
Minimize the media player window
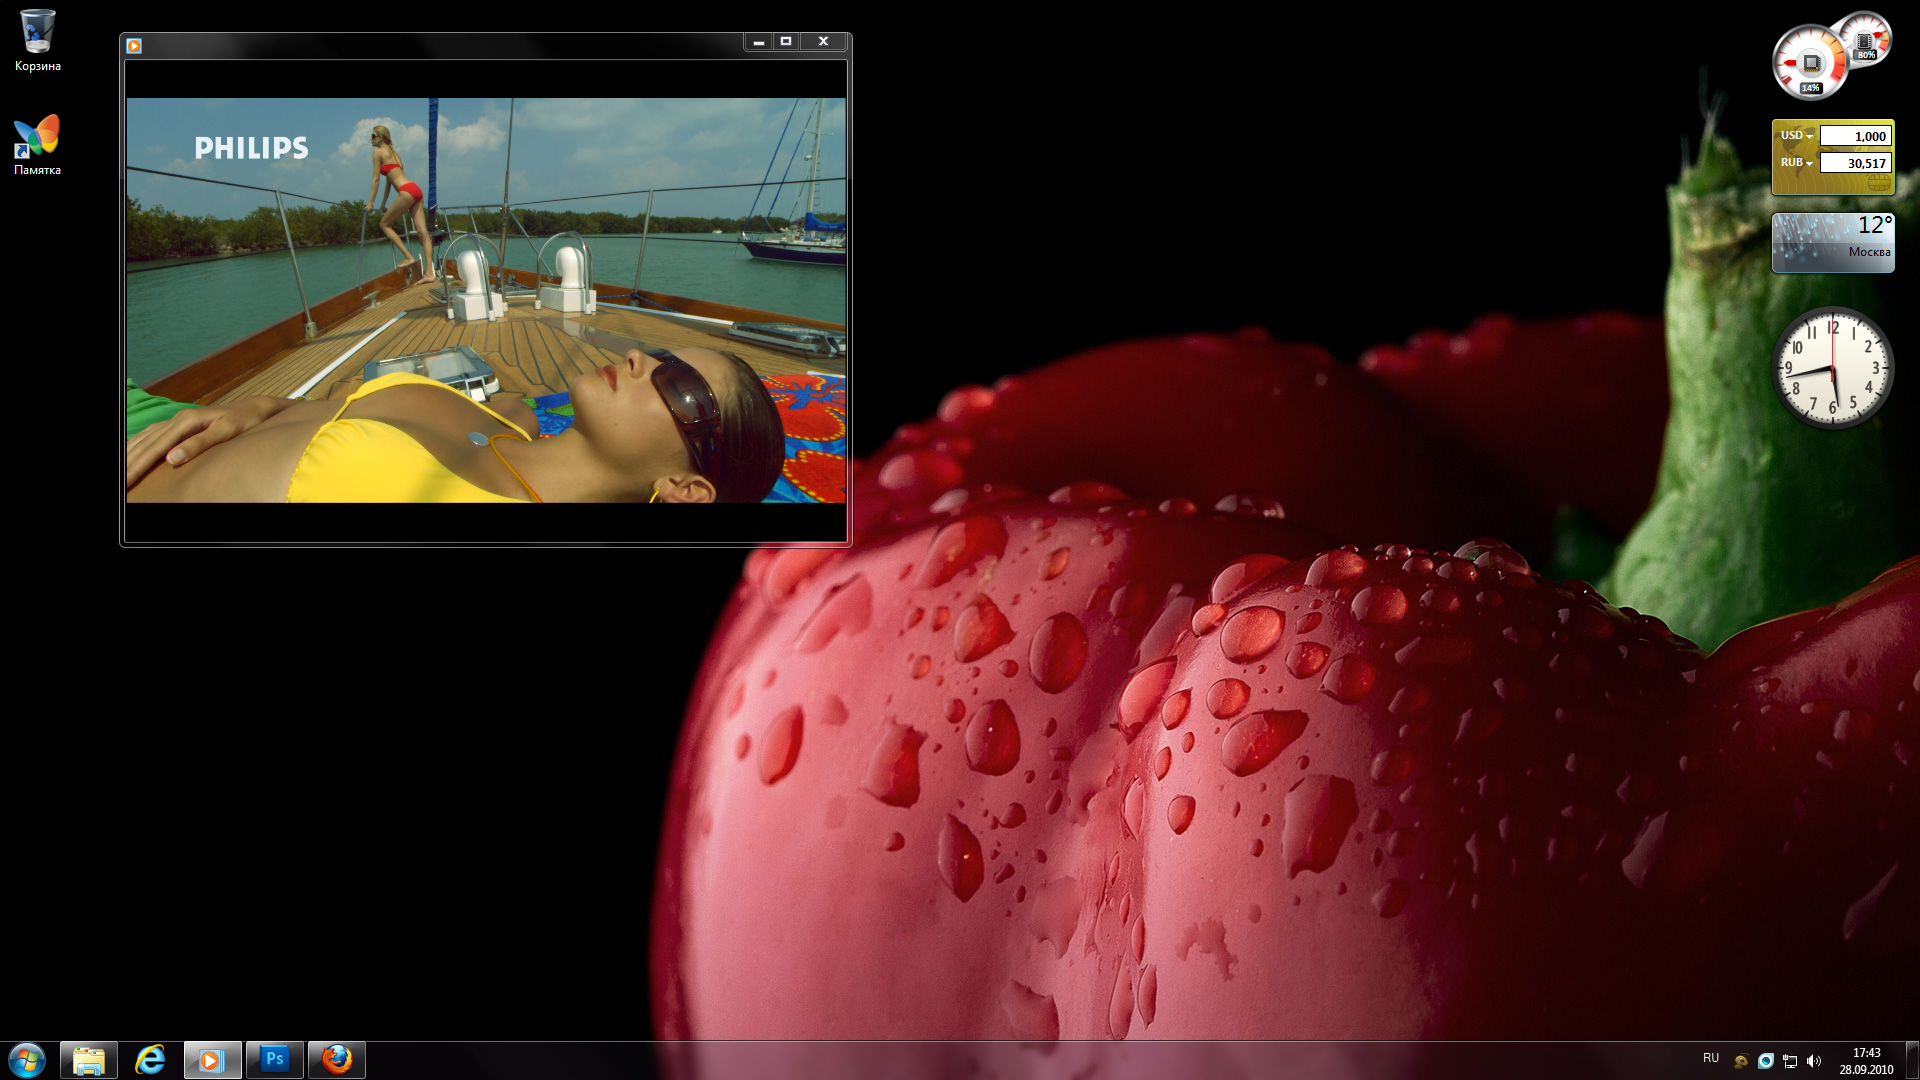[x=759, y=42]
